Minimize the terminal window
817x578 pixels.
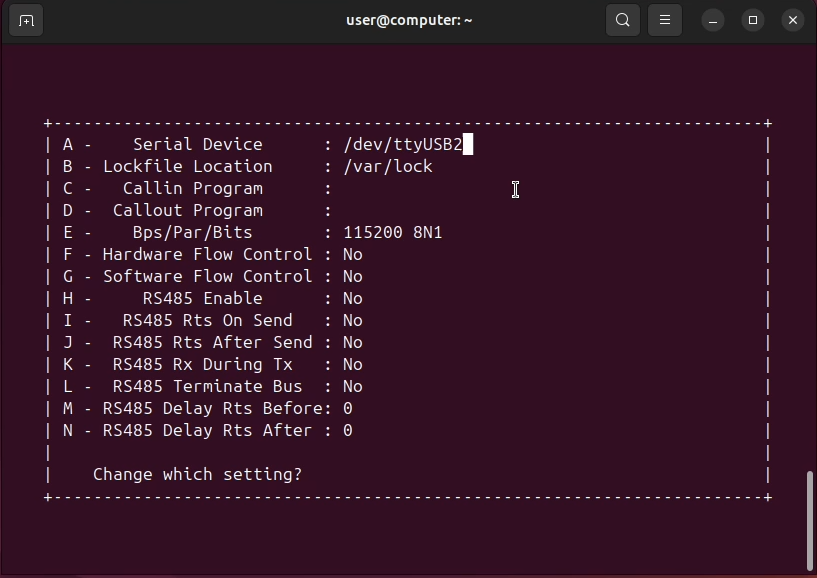pos(713,20)
